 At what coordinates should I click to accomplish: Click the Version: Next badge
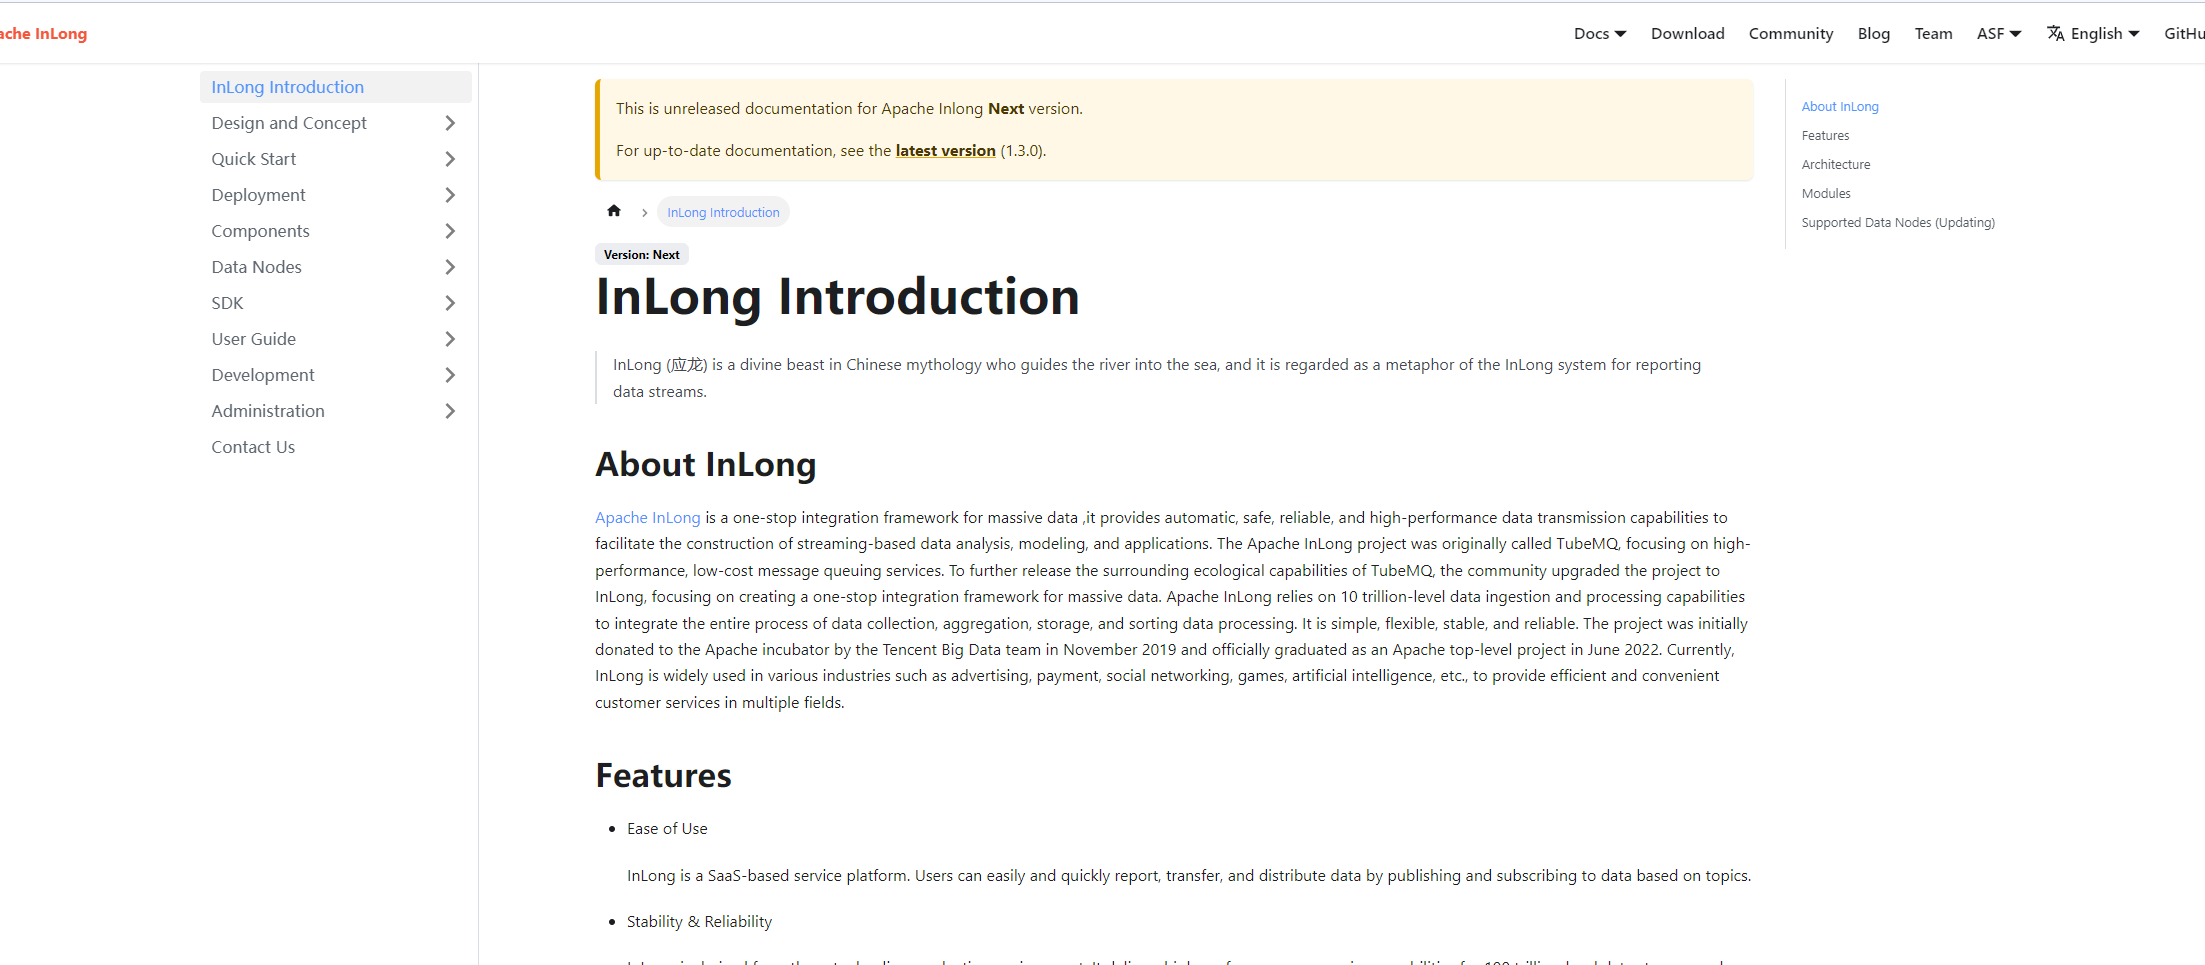click(641, 254)
